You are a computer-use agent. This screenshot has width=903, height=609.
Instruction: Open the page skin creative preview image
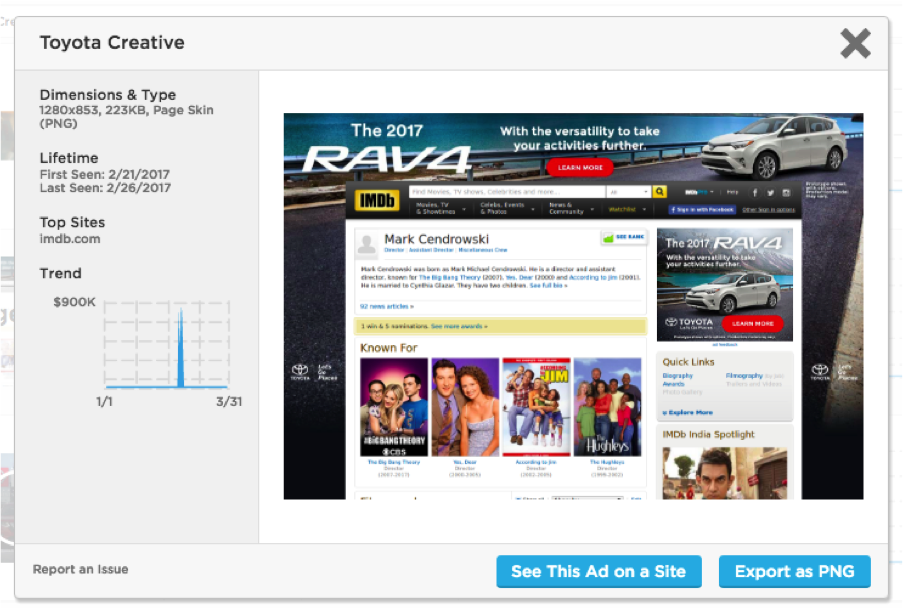pyautogui.click(x=573, y=306)
